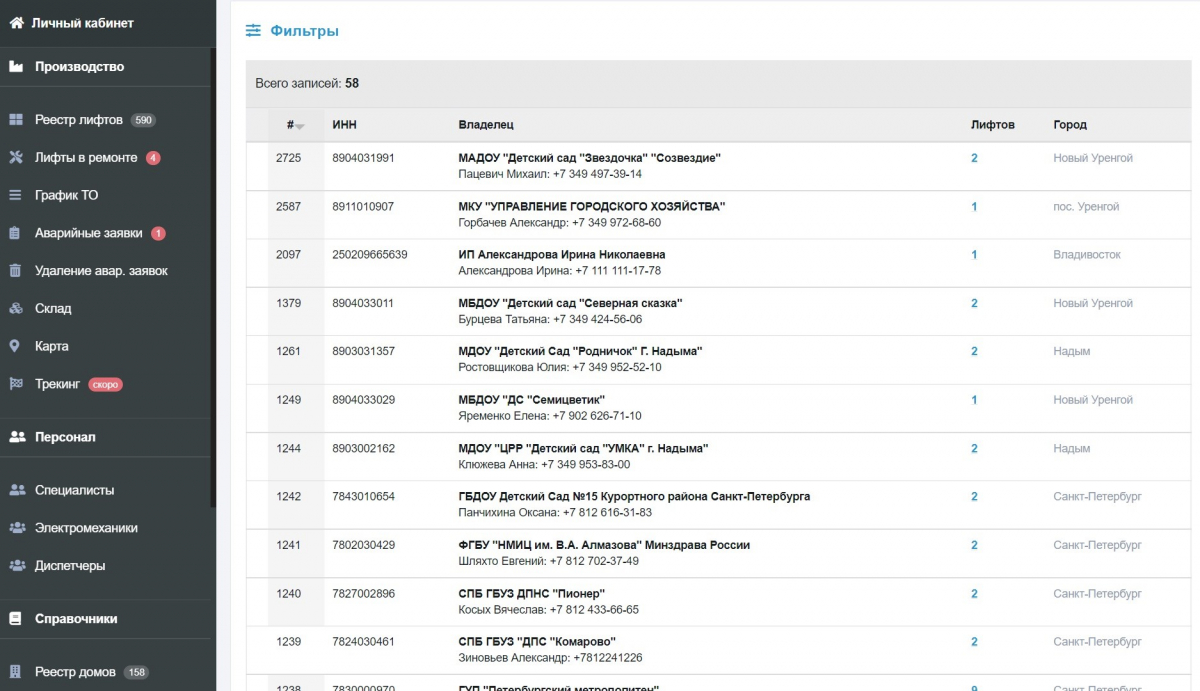Image resolution: width=1200 pixels, height=691 pixels.
Task: Click the list icon for График ТО
Action: click(x=16, y=195)
